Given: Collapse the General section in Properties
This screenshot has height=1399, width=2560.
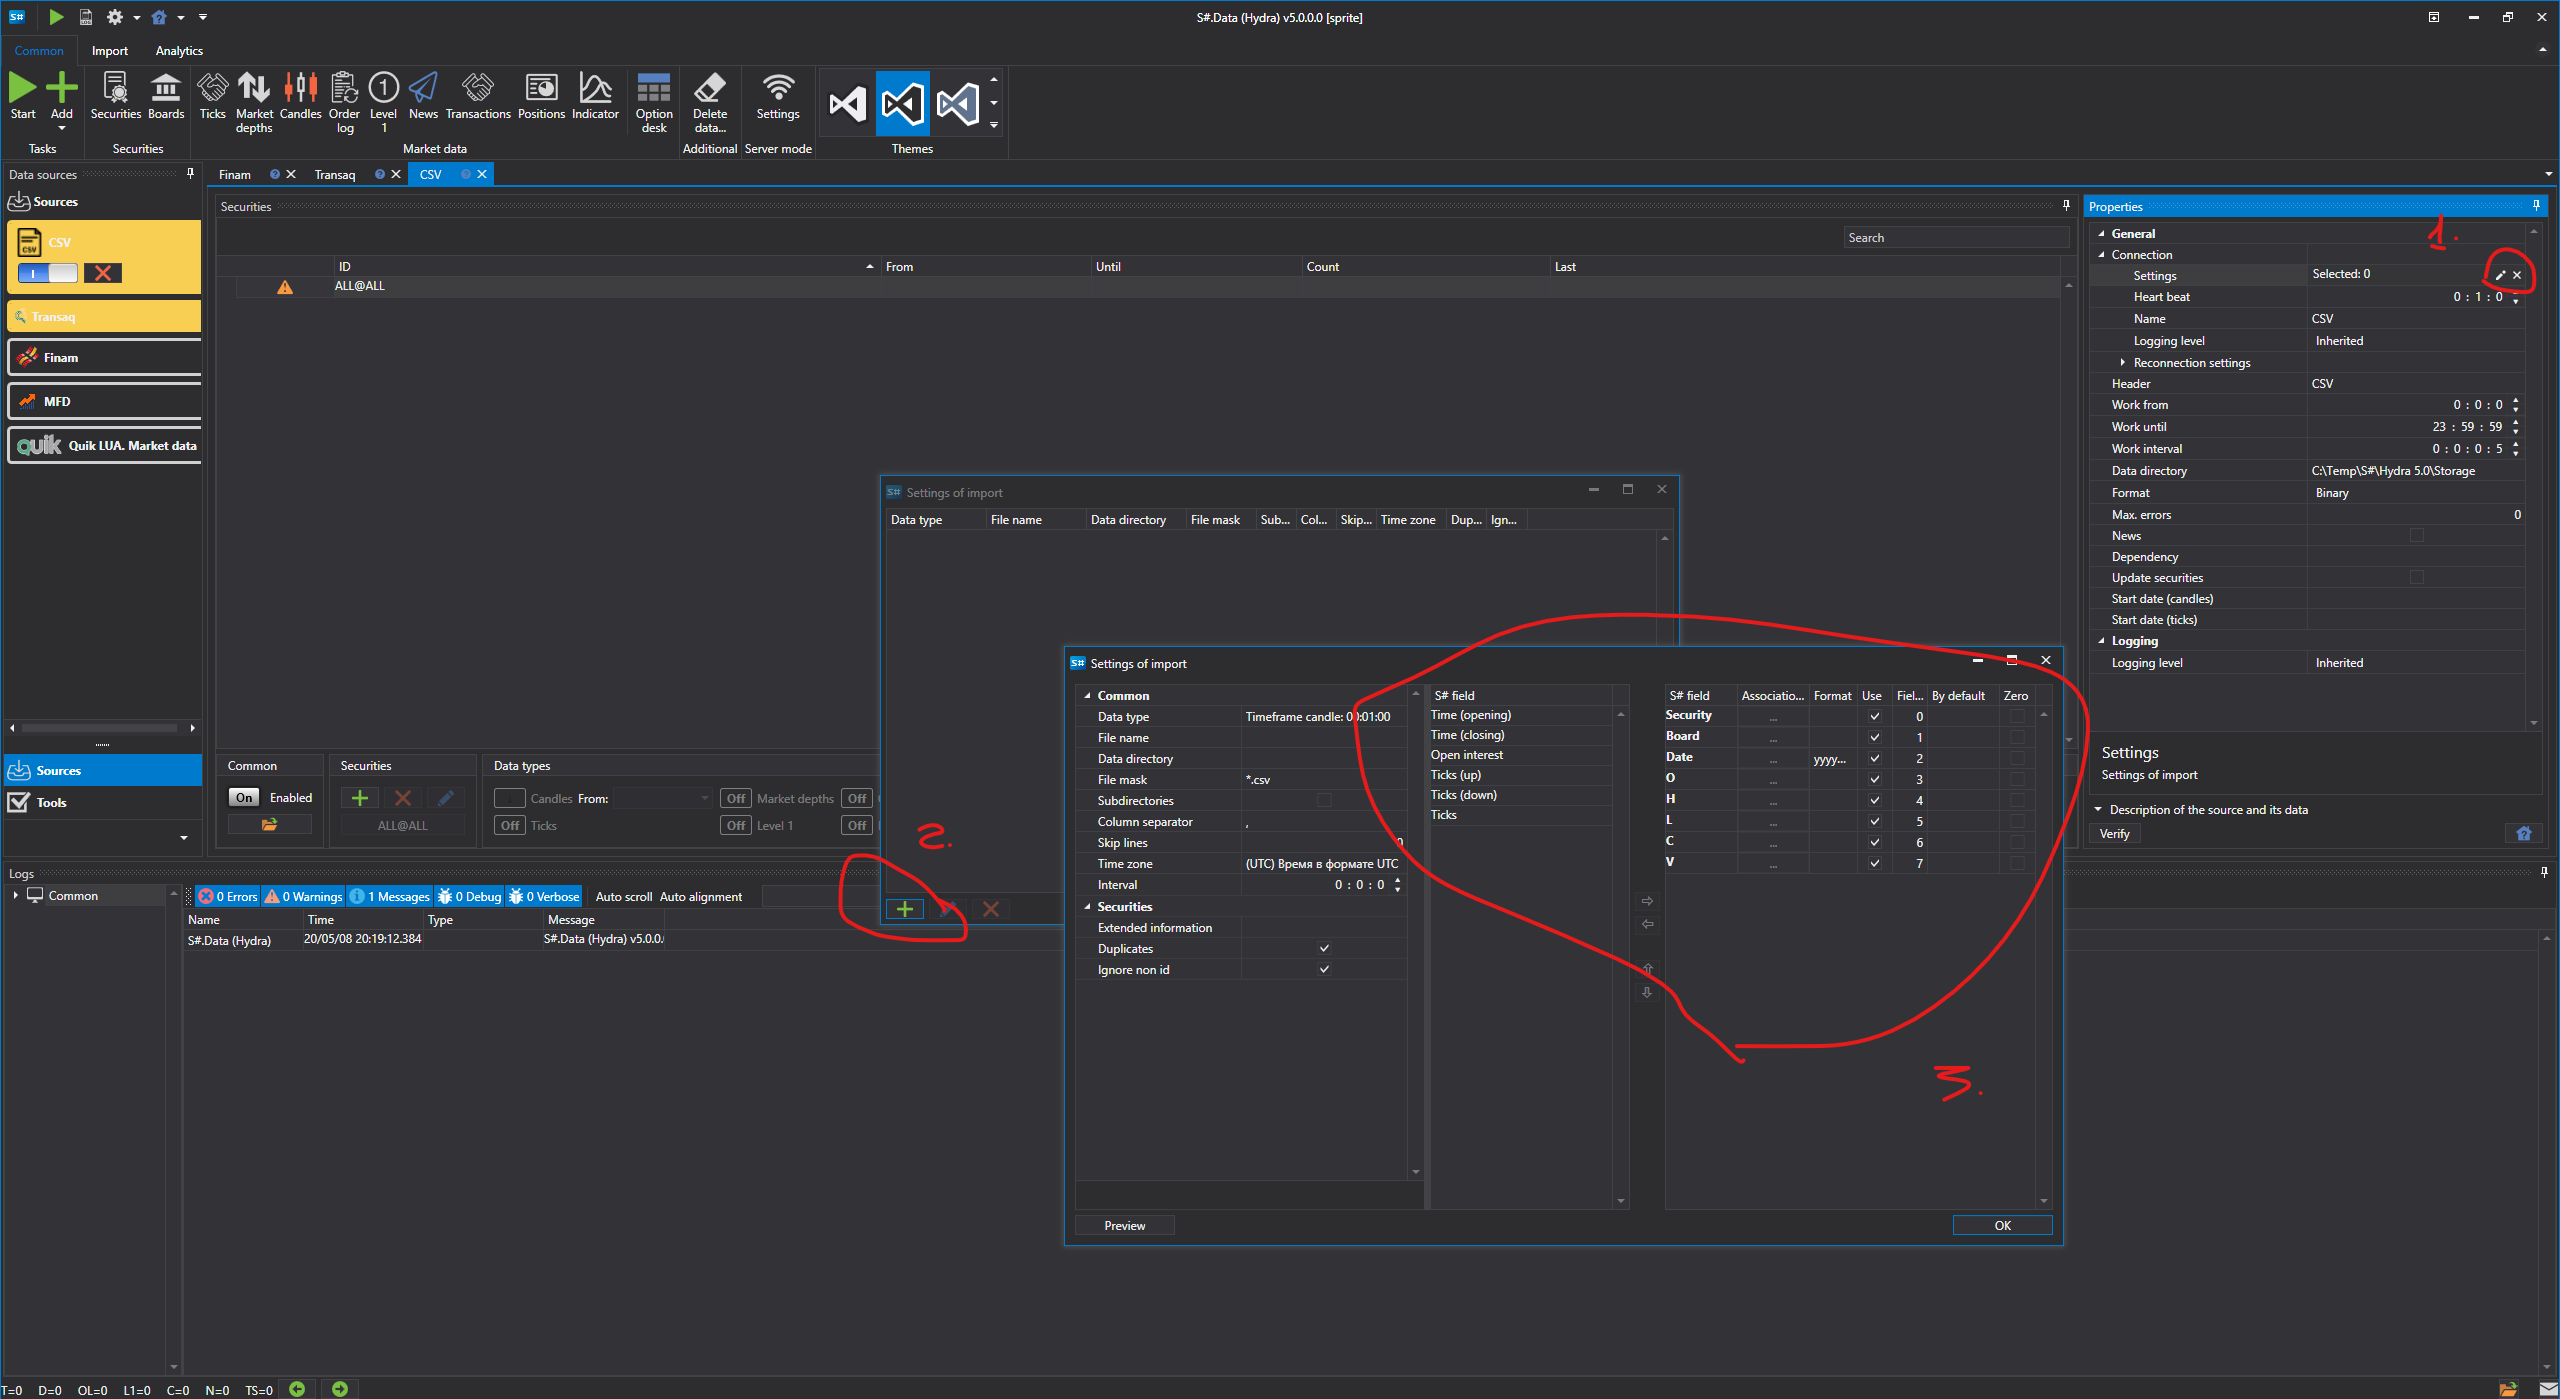Looking at the screenshot, I should pos(2101,234).
